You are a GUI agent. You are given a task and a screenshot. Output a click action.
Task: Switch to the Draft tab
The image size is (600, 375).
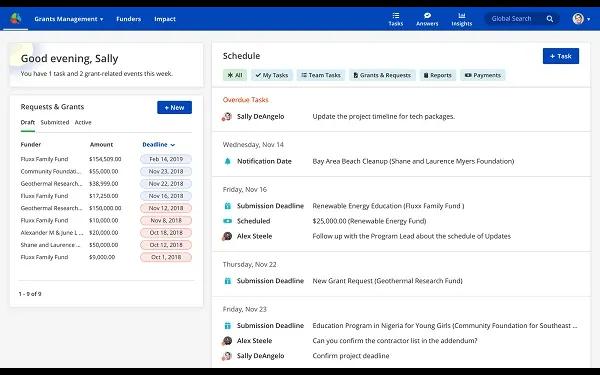tap(28, 122)
